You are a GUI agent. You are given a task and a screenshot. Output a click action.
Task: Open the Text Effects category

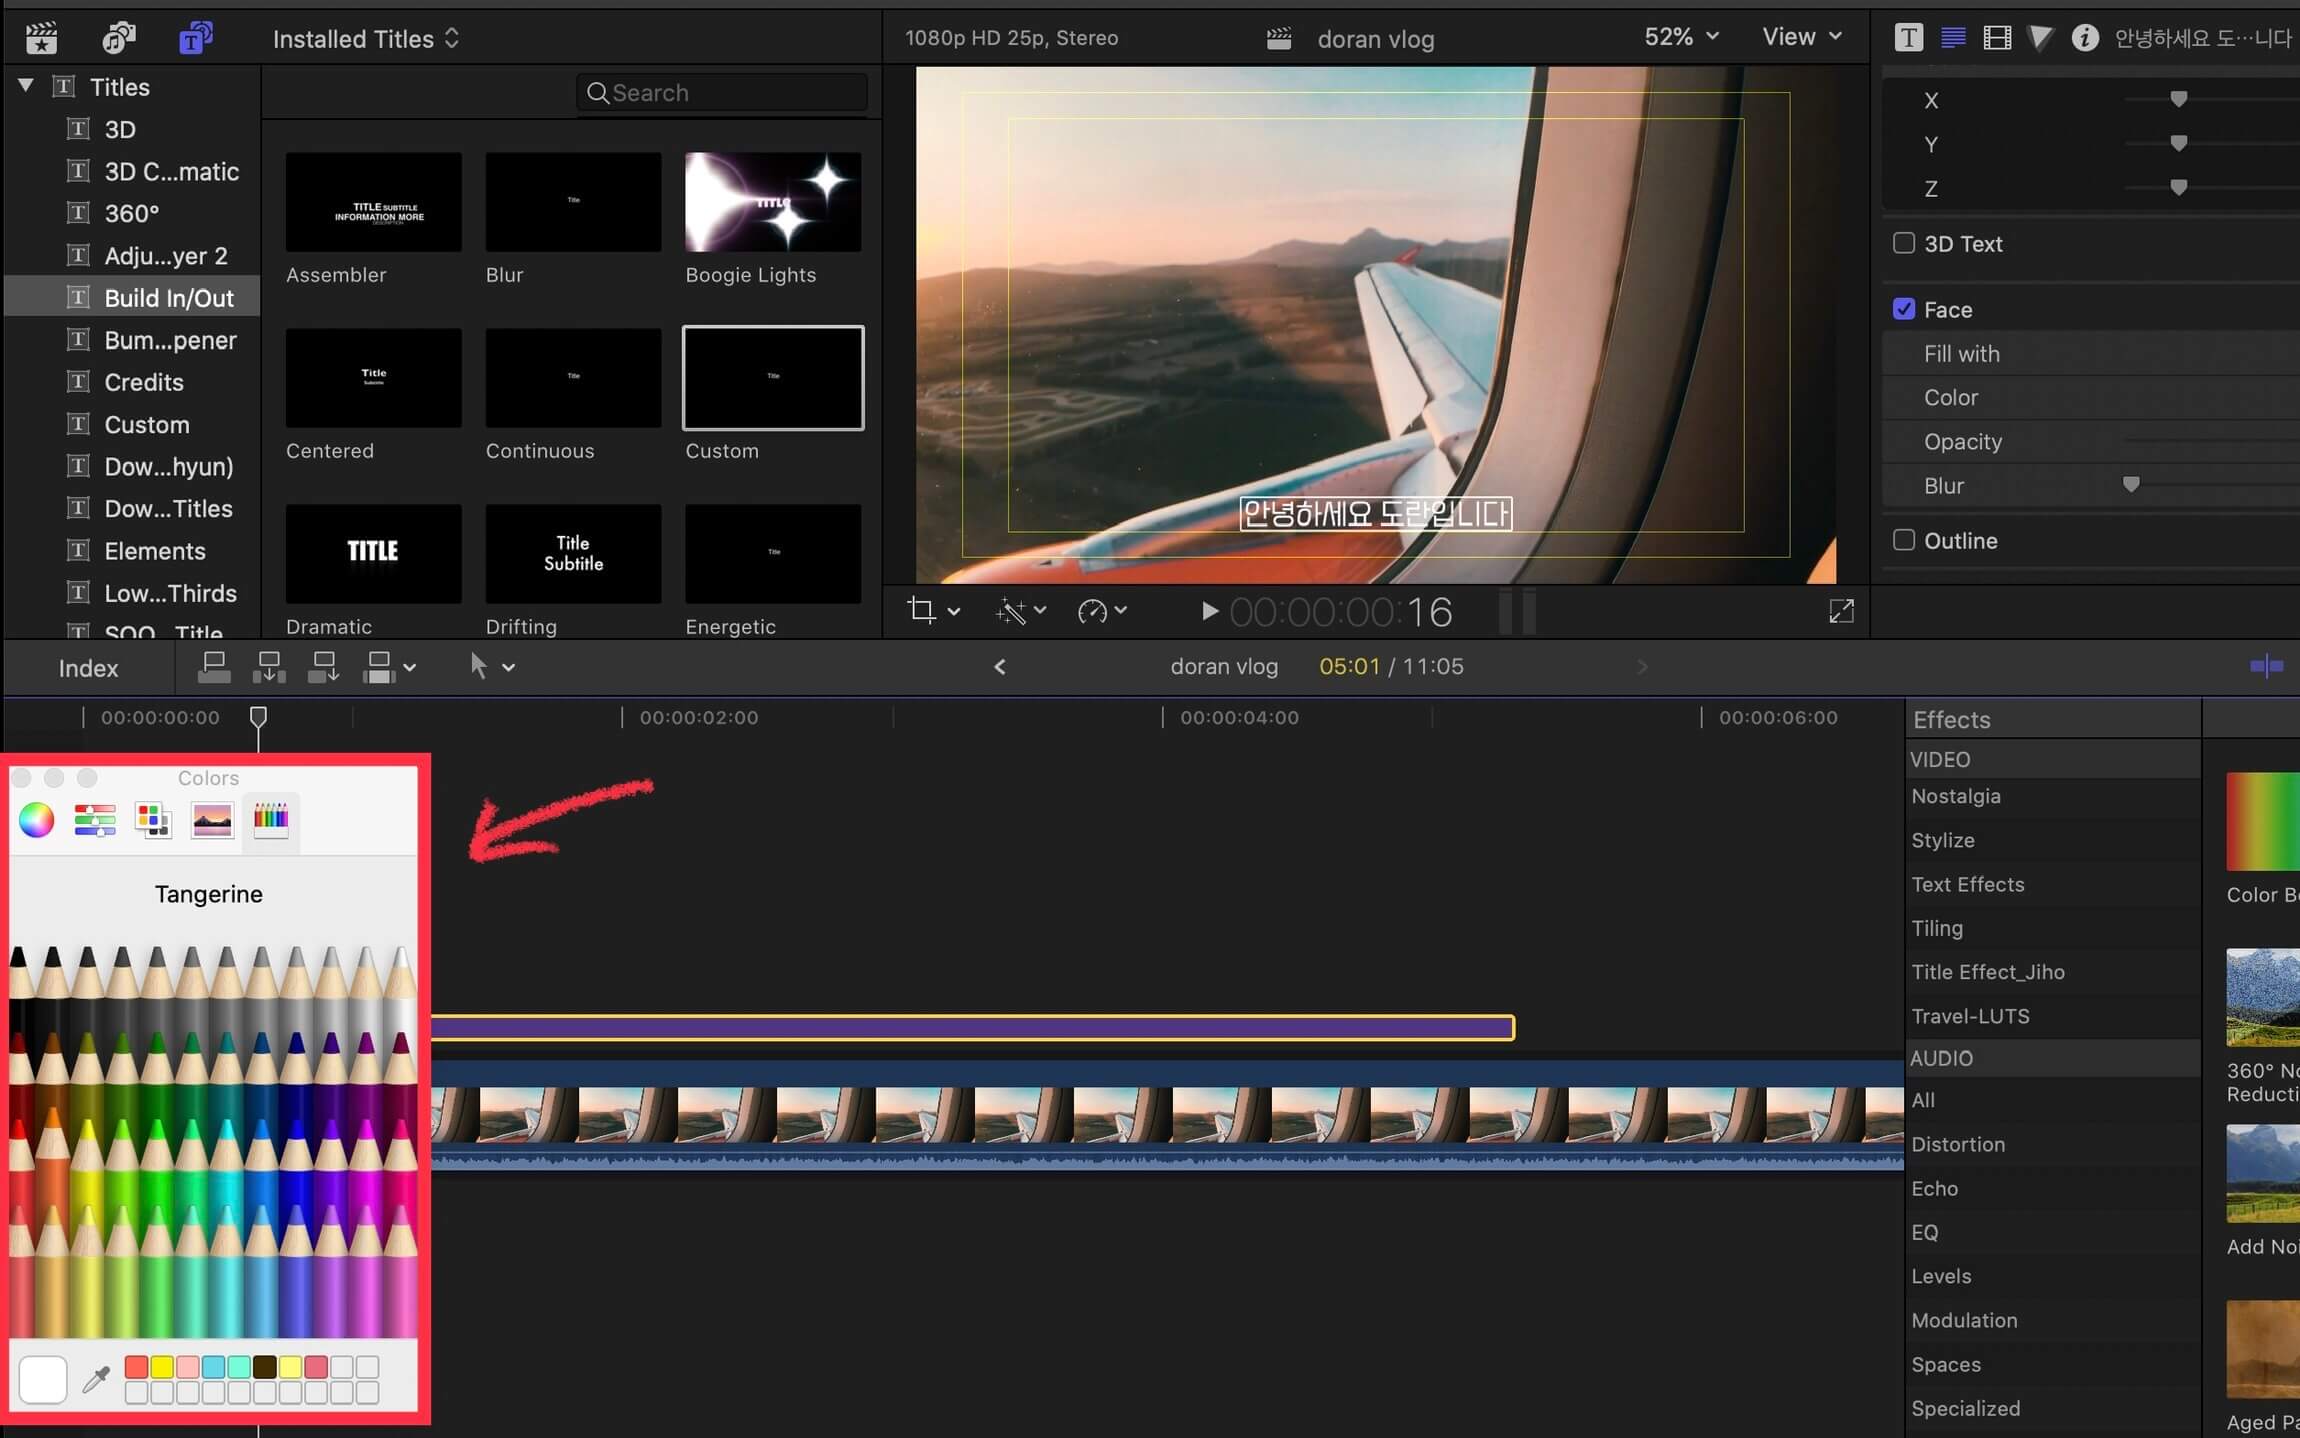1967,884
